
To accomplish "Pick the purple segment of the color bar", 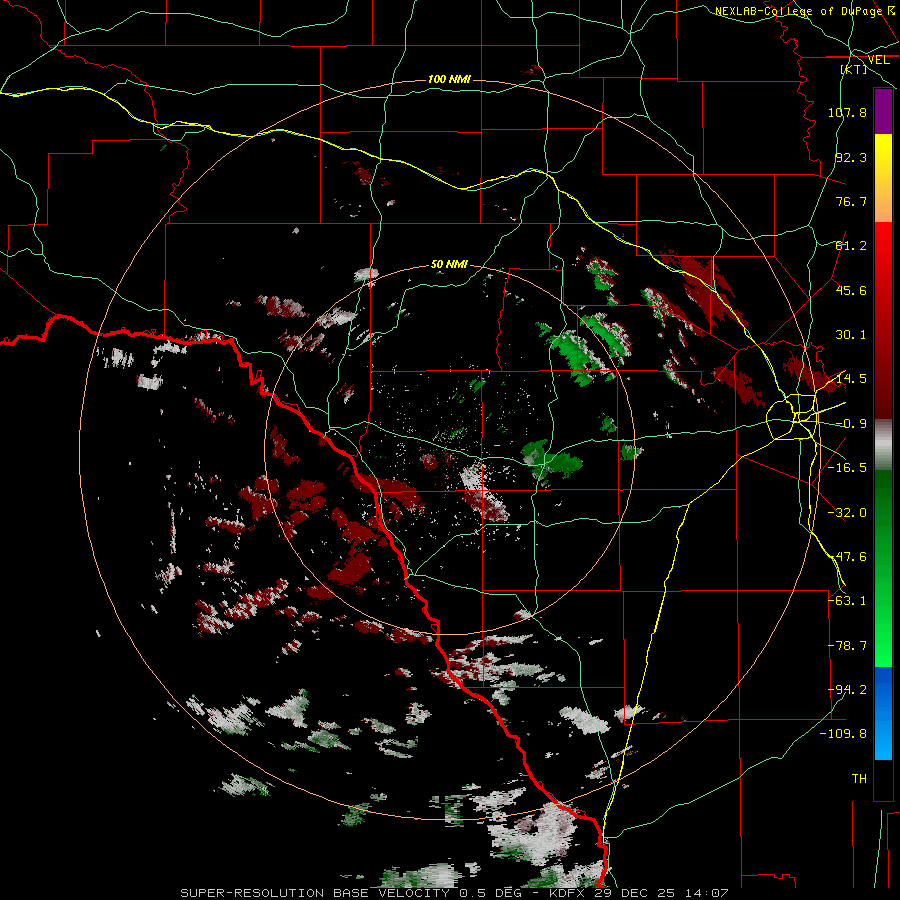I will [883, 111].
